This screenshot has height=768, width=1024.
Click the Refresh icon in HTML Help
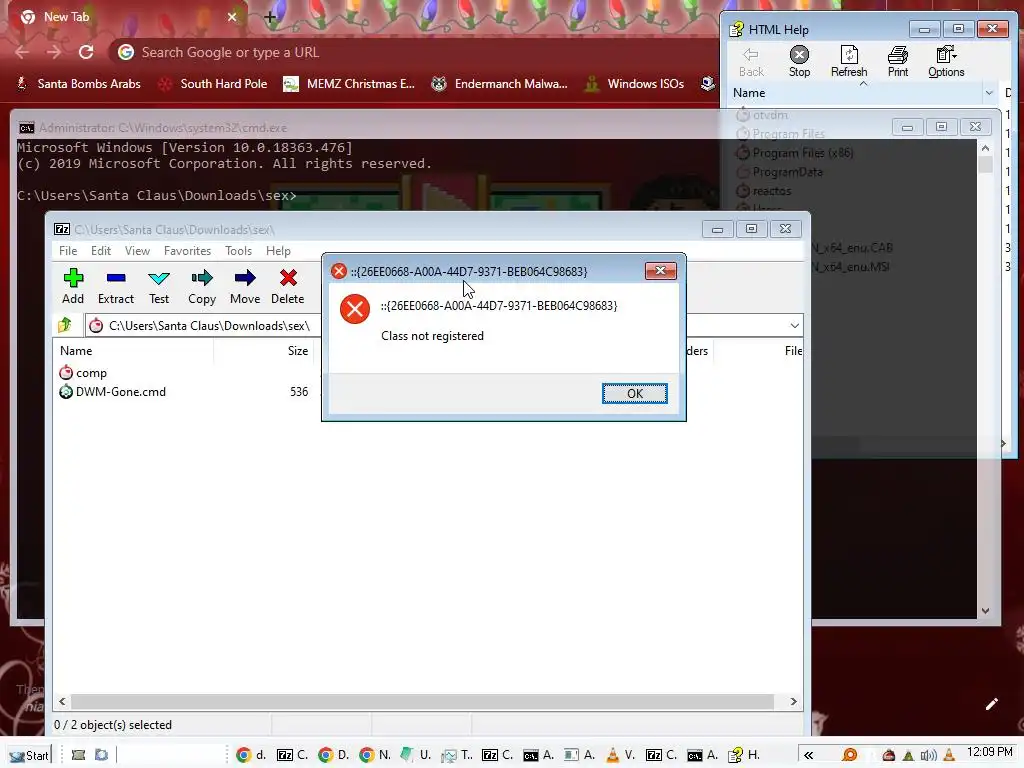(x=849, y=54)
